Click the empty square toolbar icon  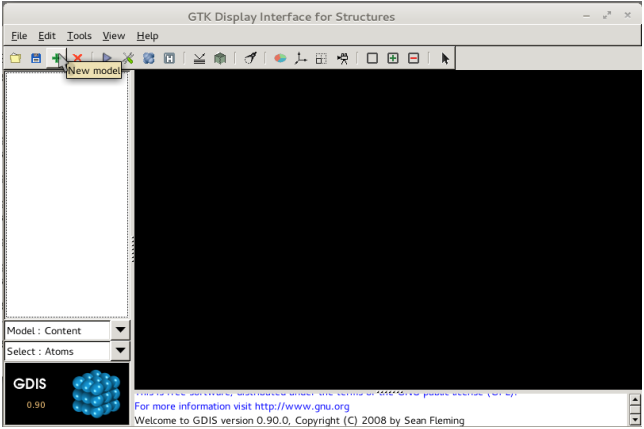tap(372, 58)
